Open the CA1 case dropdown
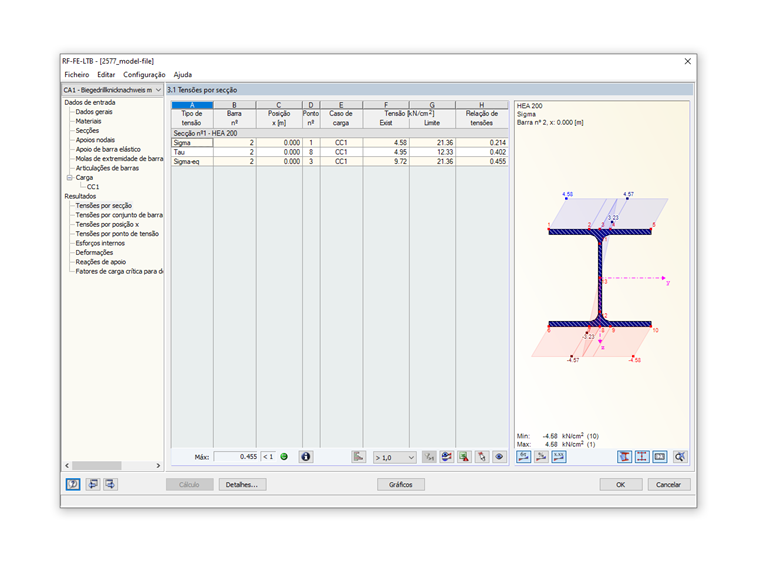 click(x=112, y=90)
